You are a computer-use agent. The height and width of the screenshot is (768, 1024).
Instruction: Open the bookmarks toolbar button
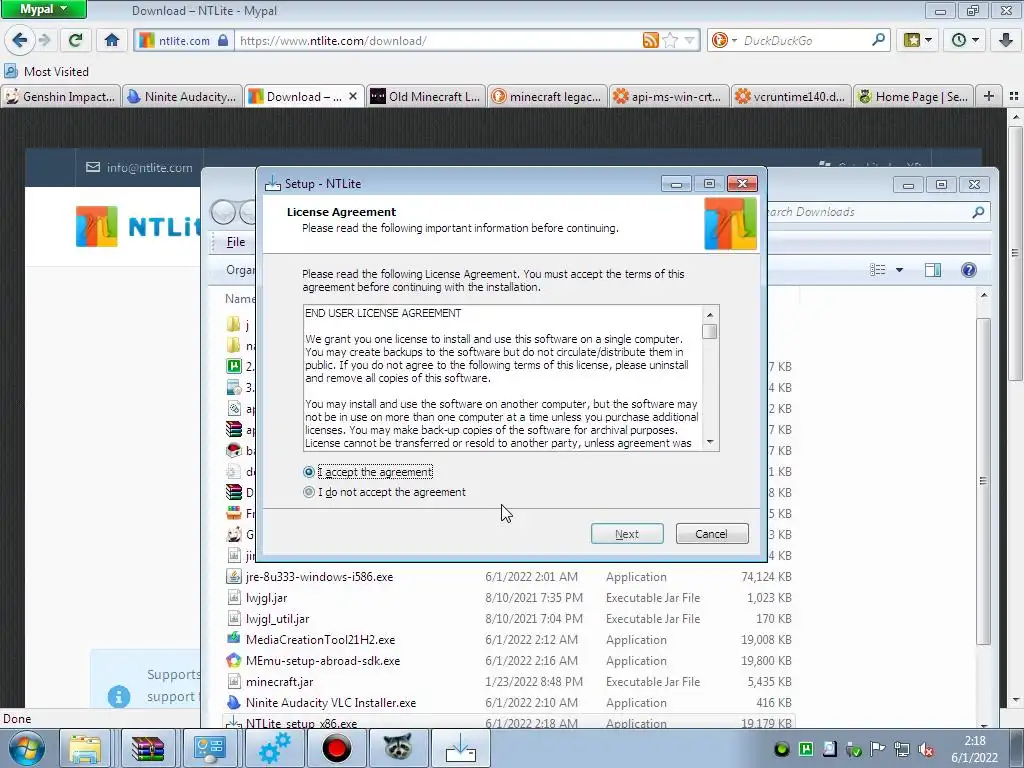[x=912, y=40]
